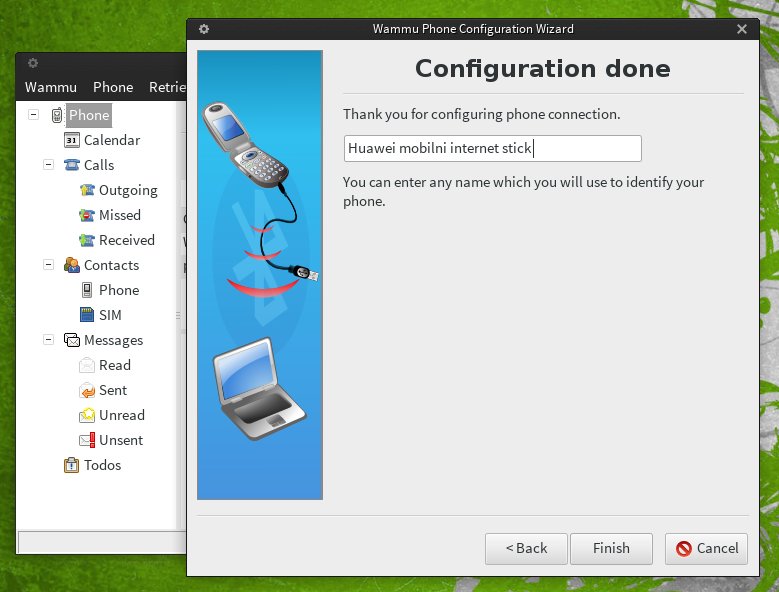Click the SIM card contacts icon
779x592 pixels.
coord(87,315)
